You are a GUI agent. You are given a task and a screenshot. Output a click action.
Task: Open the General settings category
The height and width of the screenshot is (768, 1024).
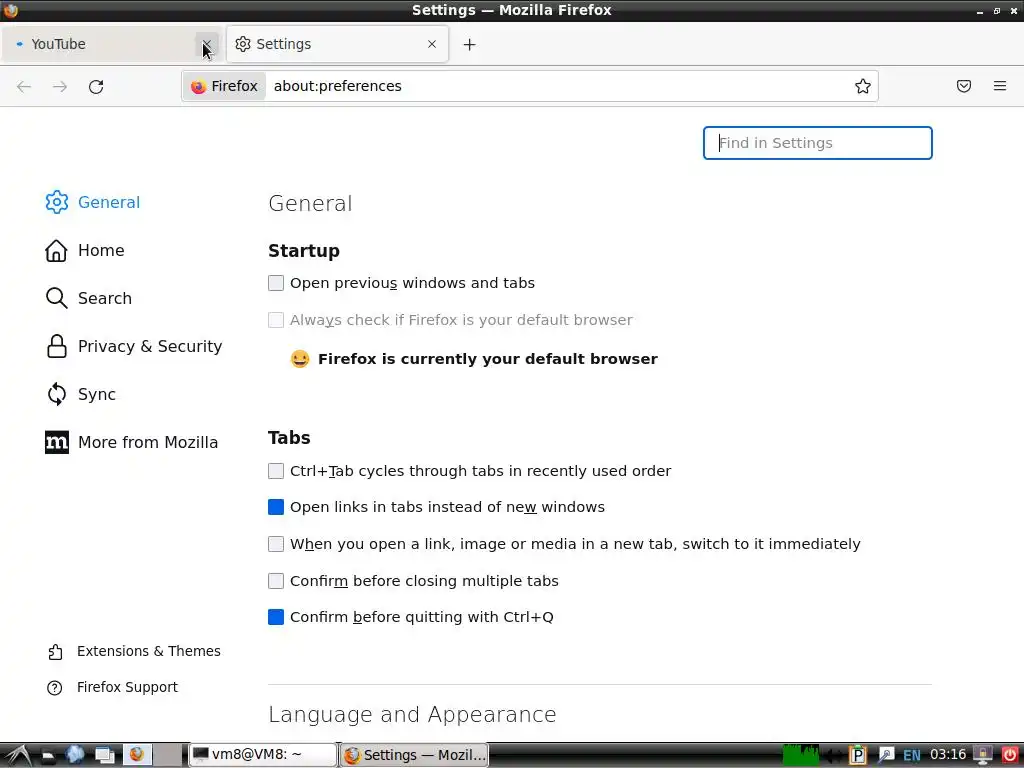coord(93,202)
